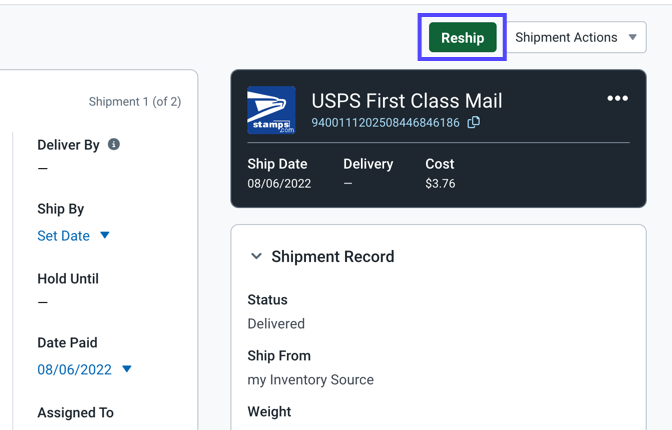This screenshot has width=672, height=430.
Task: Open the Date Paid 08/06/2022 picker
Action: tap(74, 370)
